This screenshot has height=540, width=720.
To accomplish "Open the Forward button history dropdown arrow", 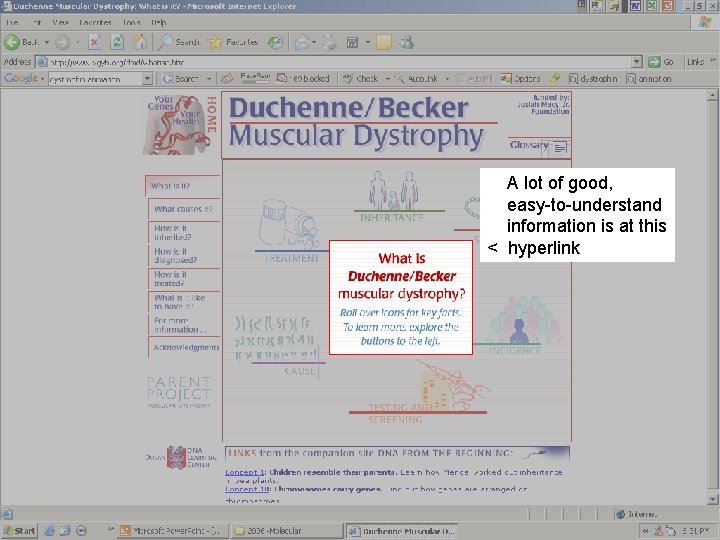I will (78, 42).
